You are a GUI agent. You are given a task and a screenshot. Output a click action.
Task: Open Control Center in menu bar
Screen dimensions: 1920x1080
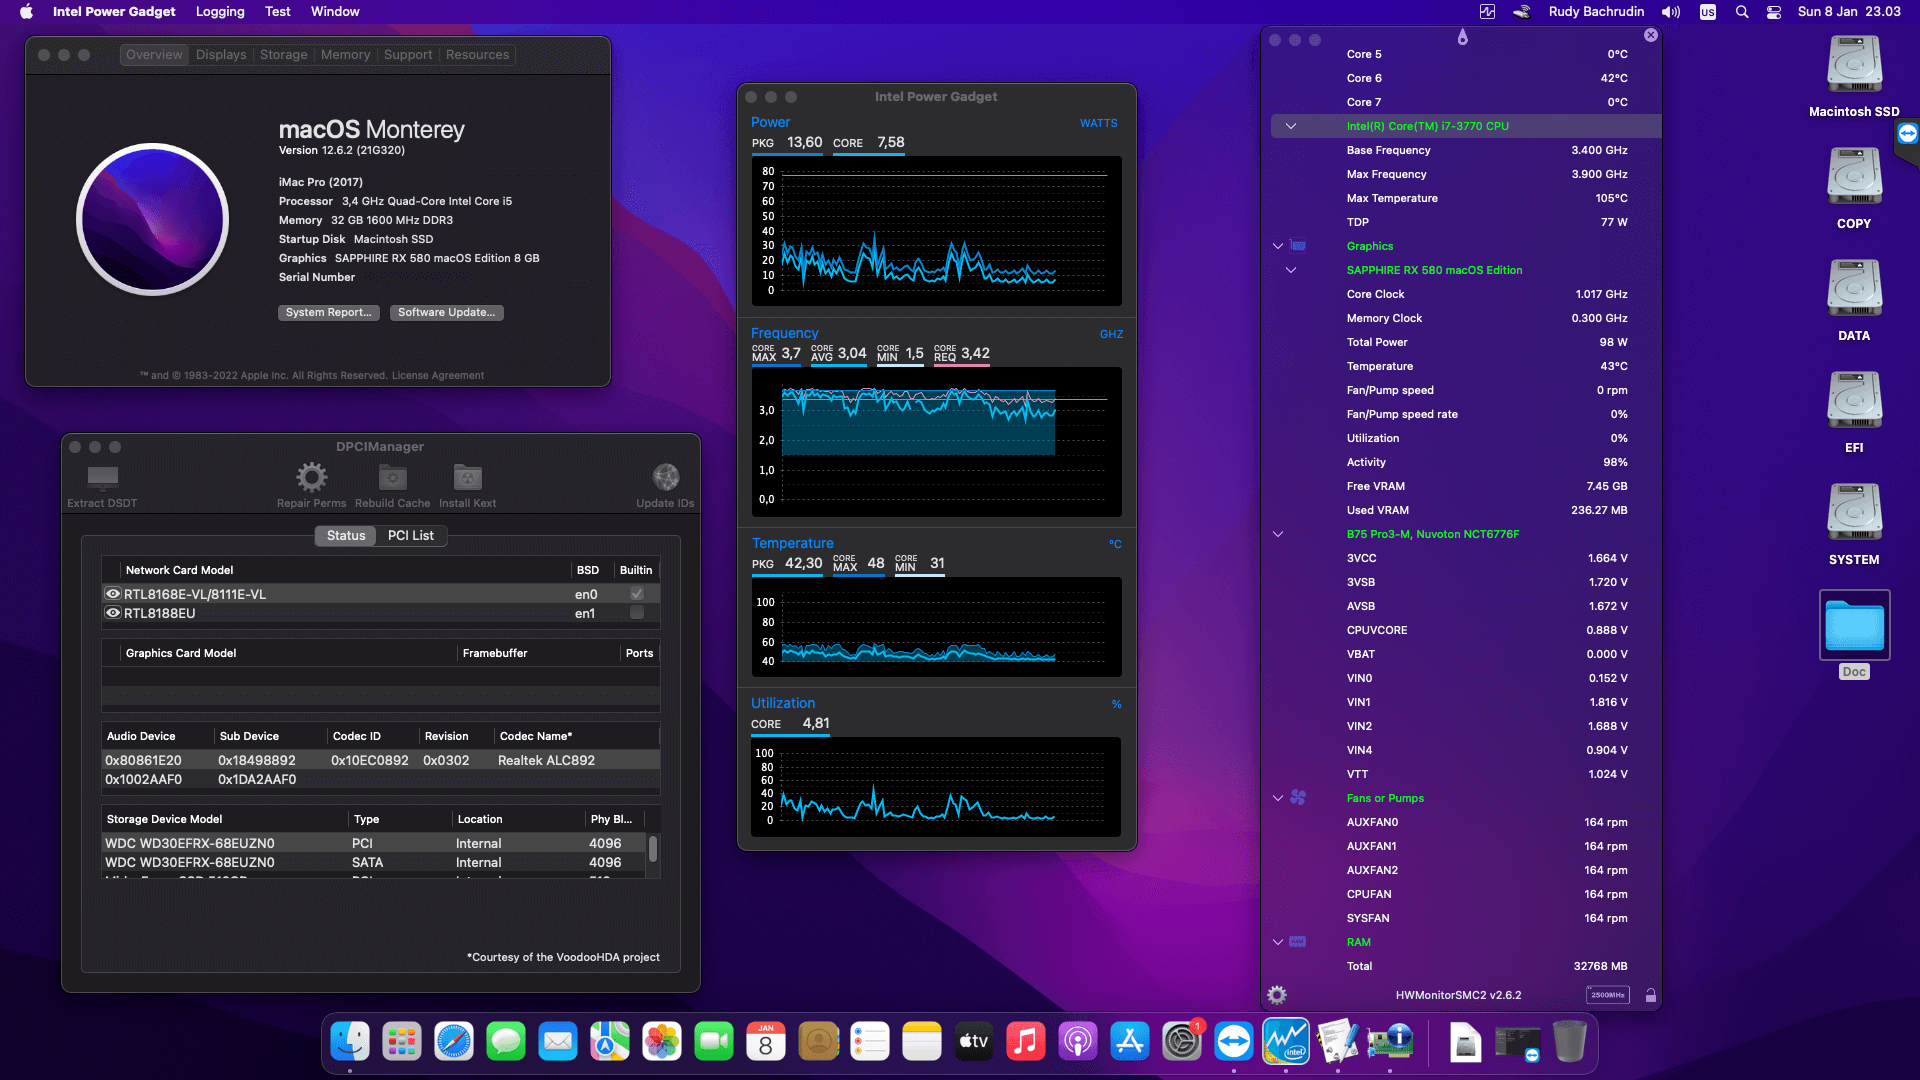(x=1774, y=12)
